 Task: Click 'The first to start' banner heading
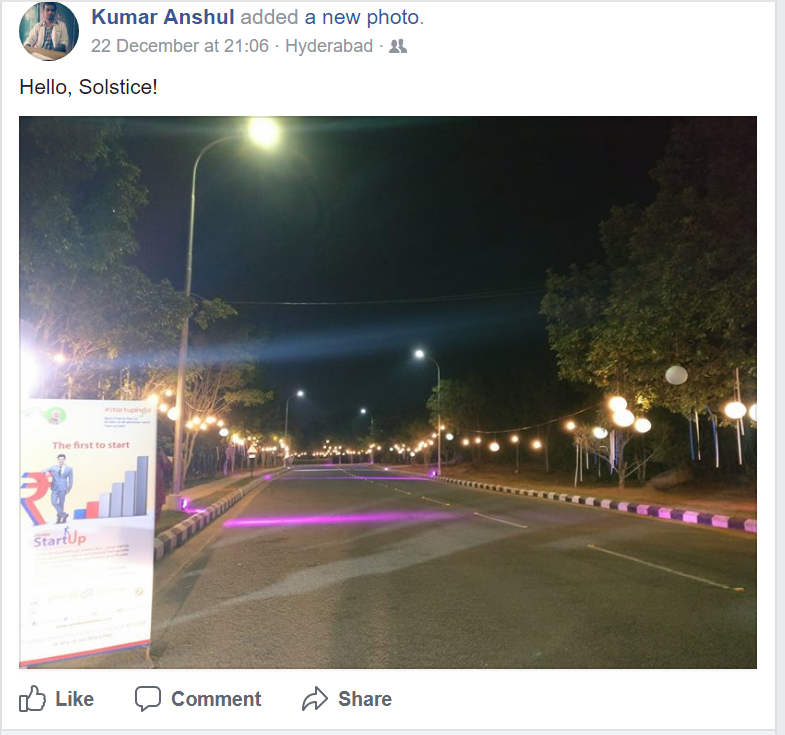(91, 445)
